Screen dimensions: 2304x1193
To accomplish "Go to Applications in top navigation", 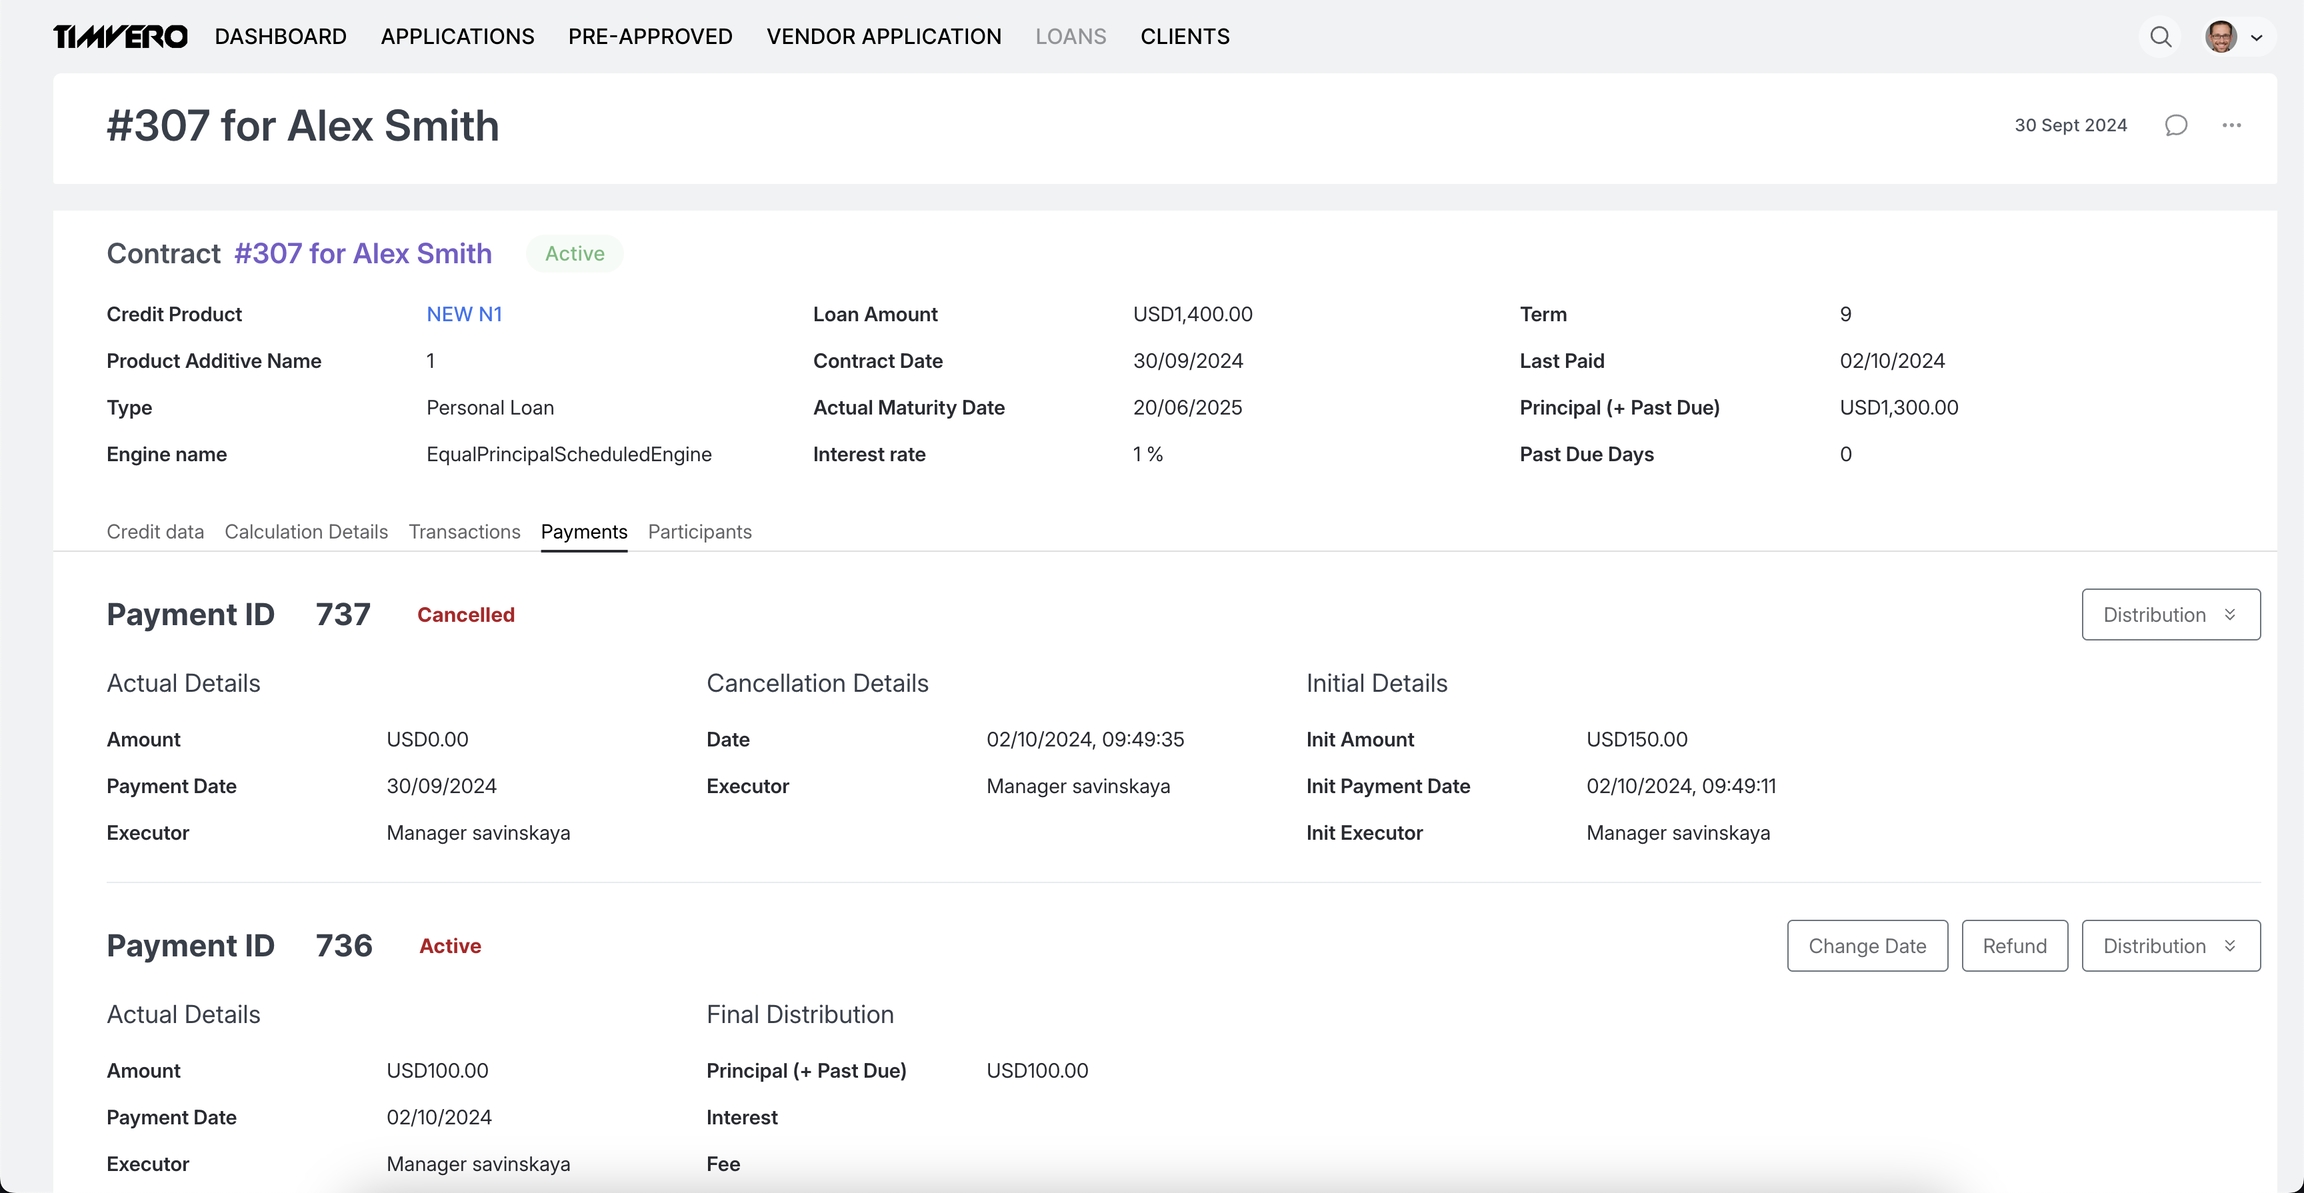I will [x=457, y=37].
